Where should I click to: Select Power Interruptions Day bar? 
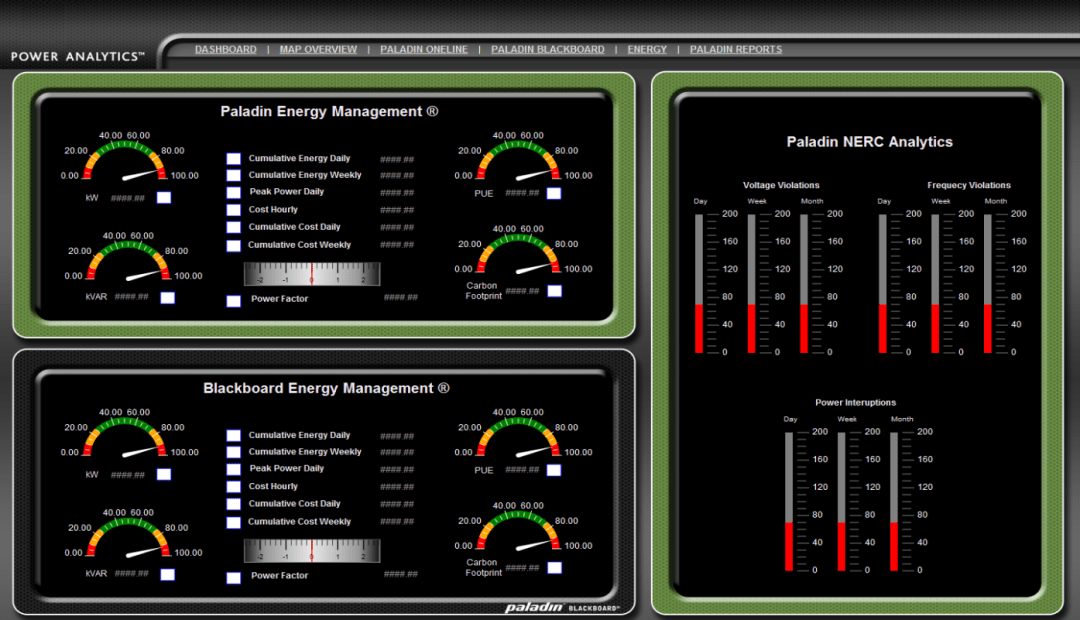click(x=789, y=502)
